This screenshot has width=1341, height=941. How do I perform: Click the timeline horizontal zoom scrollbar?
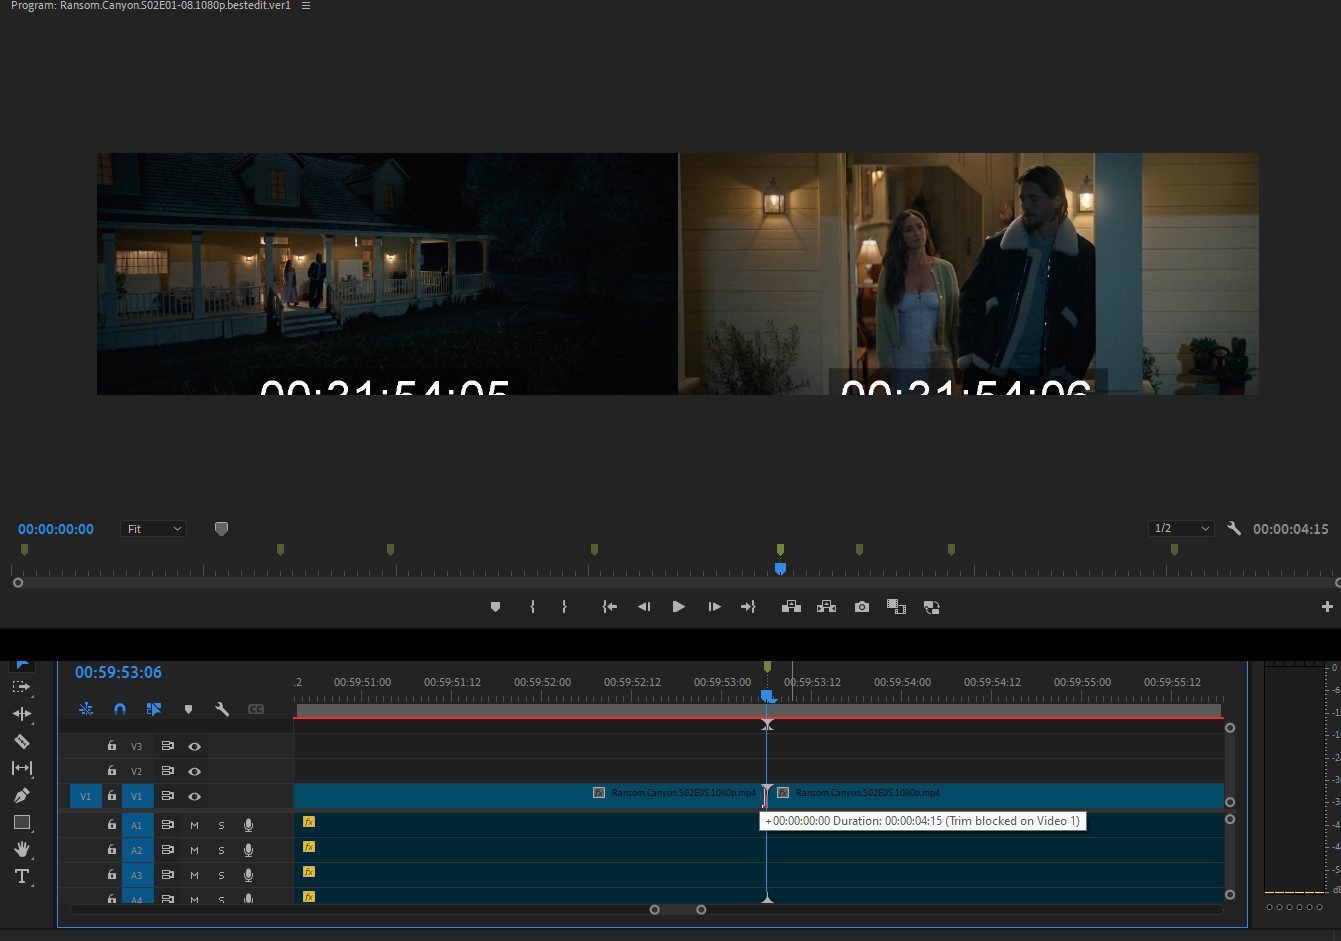(678, 910)
